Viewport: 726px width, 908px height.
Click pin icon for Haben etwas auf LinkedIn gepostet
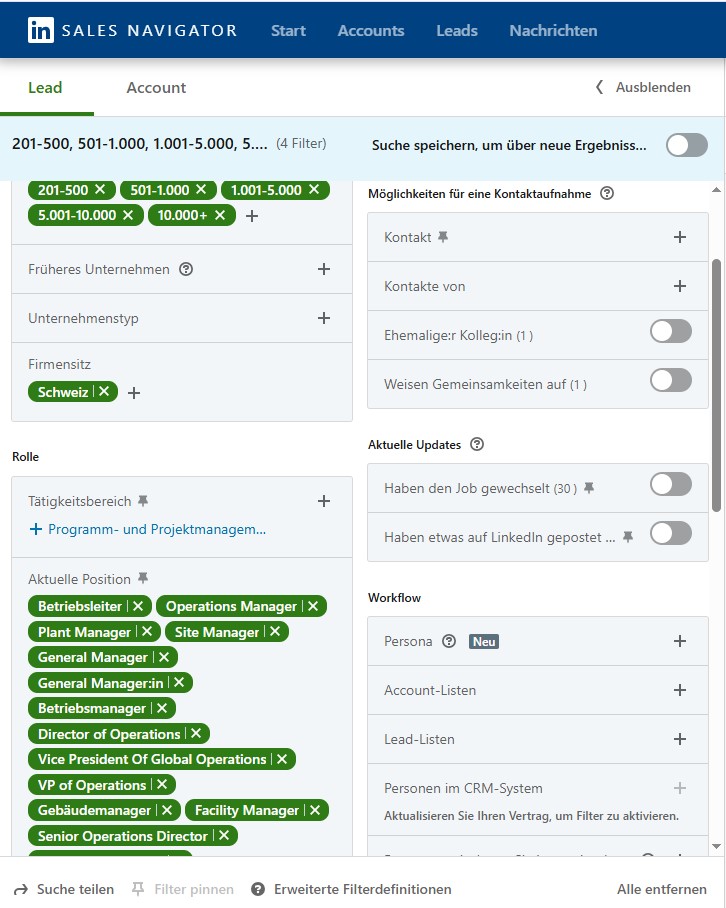point(628,537)
